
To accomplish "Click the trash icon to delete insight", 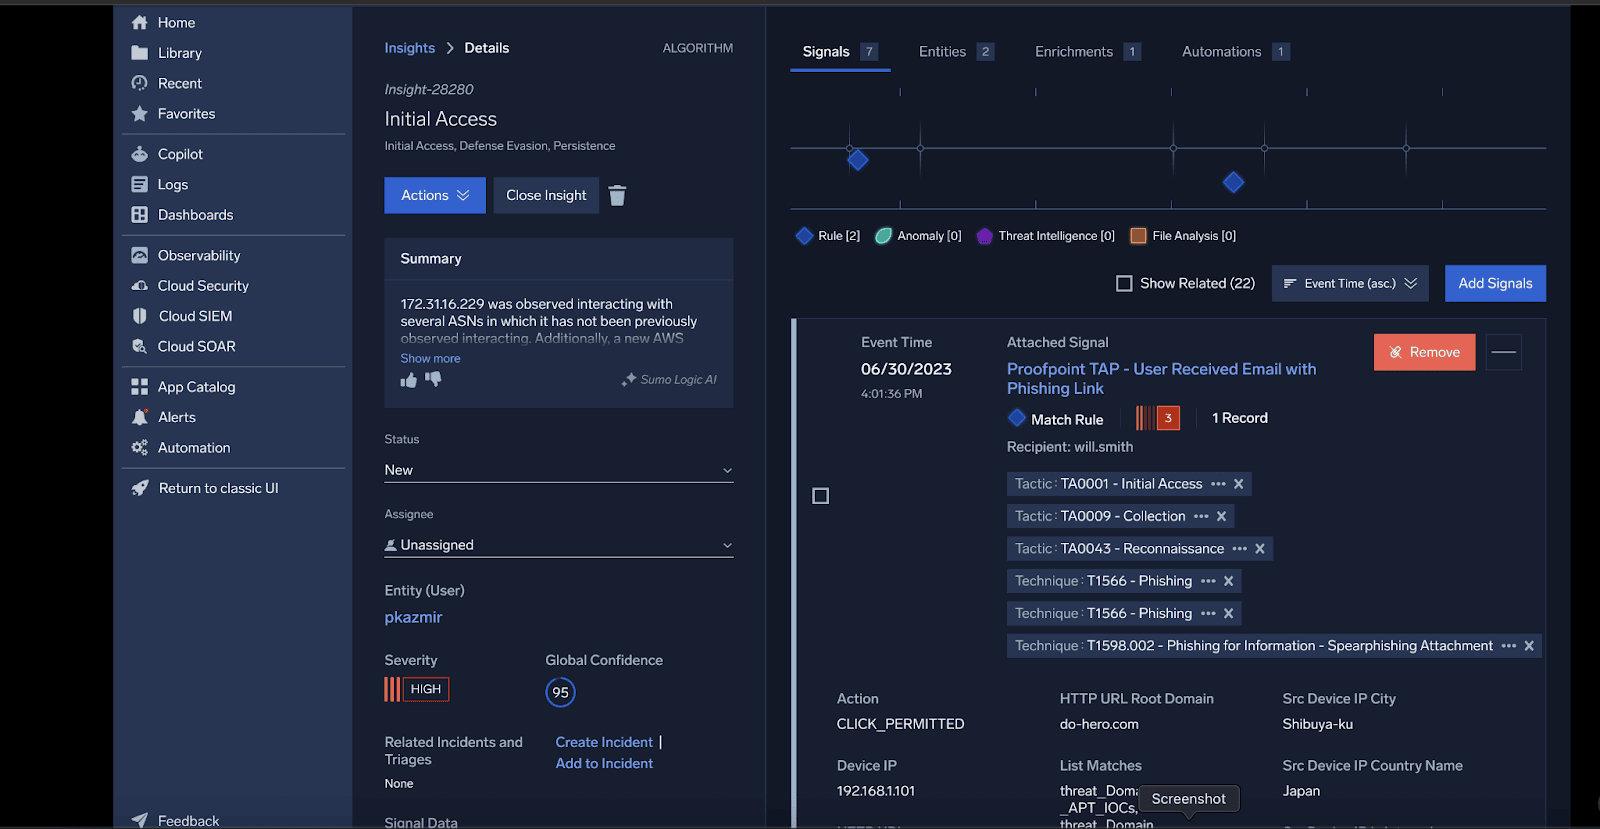I will point(617,196).
